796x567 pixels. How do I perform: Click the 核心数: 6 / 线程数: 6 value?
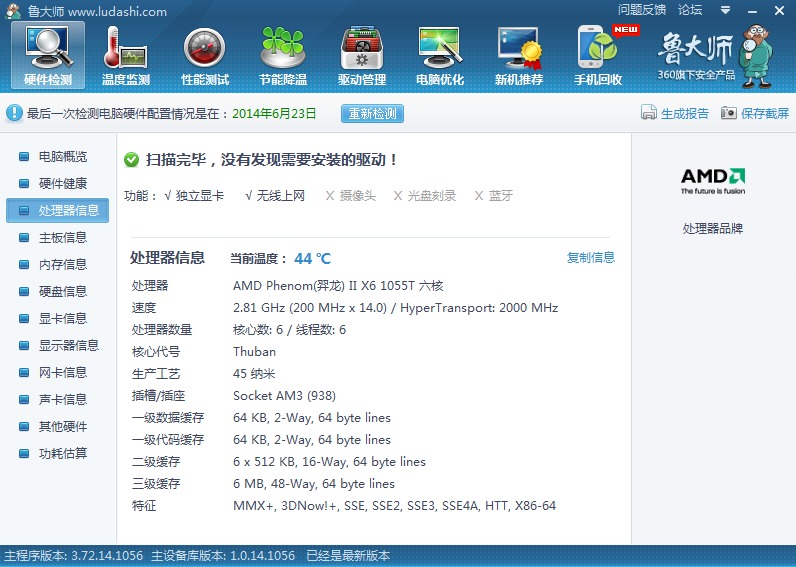pyautogui.click(x=289, y=330)
